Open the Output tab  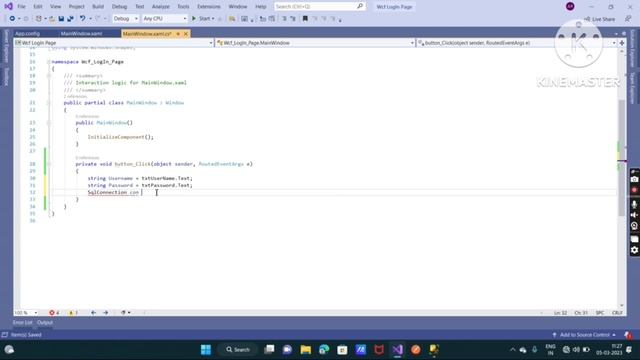coord(45,322)
